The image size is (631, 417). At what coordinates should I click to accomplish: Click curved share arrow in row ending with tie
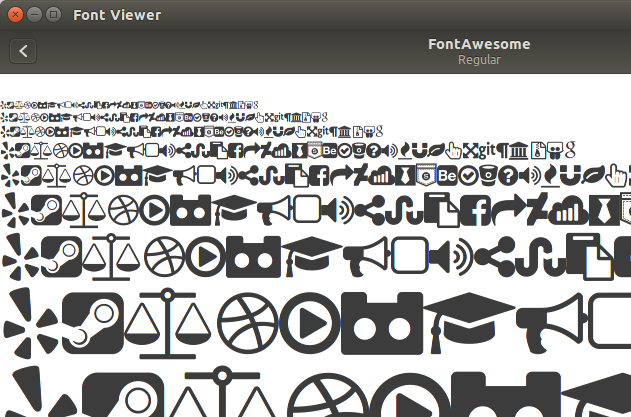(509, 209)
